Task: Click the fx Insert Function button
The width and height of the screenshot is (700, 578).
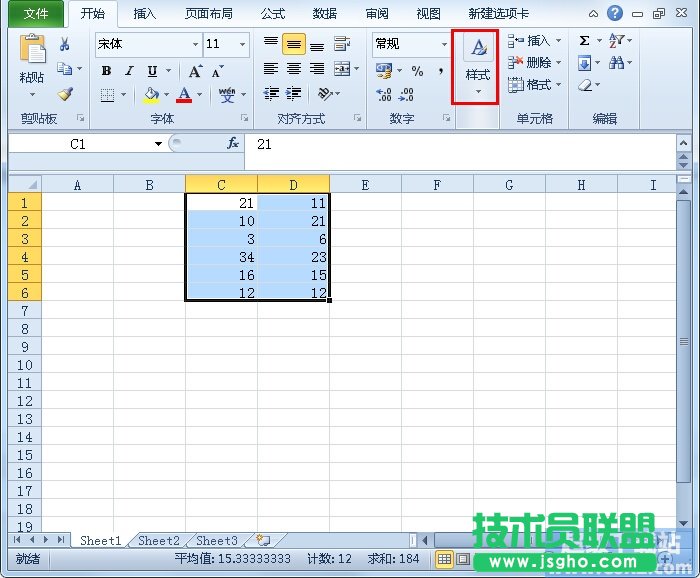Action: pyautogui.click(x=233, y=144)
